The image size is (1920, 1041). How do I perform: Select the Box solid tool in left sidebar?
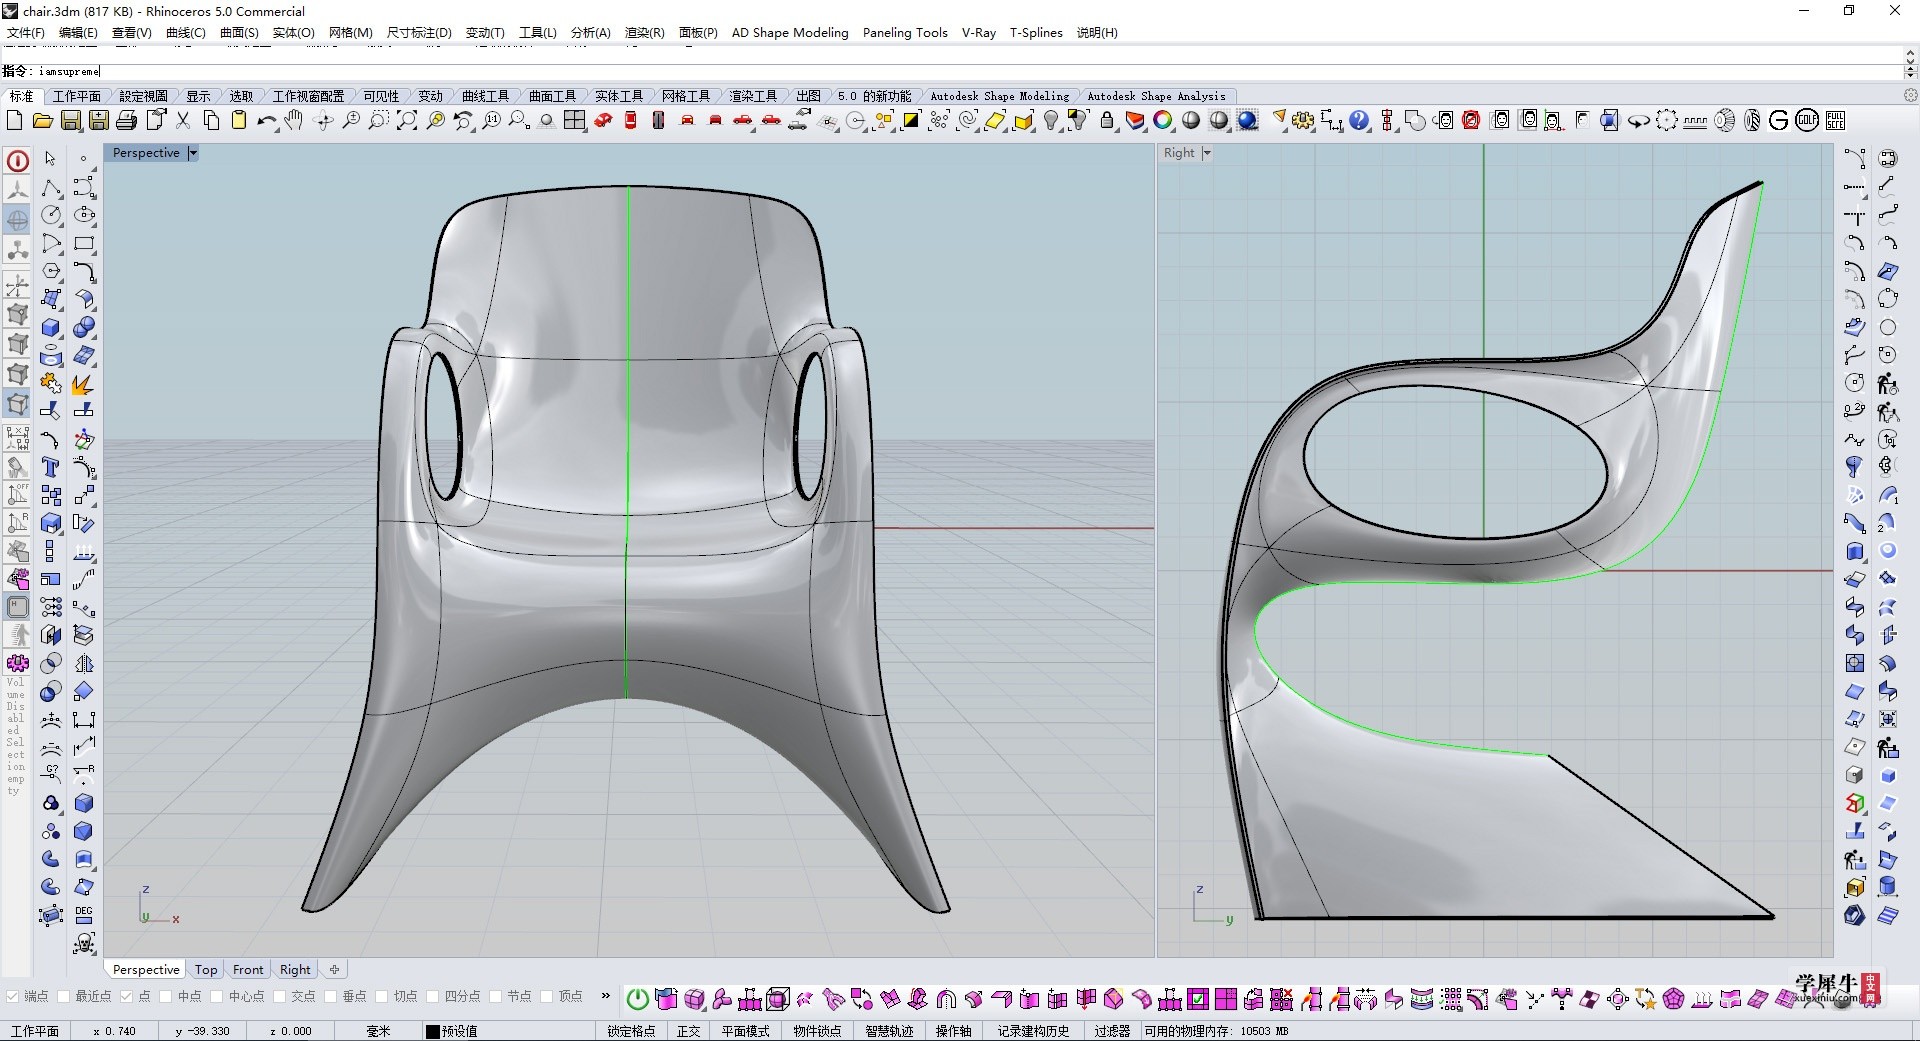click(x=50, y=328)
